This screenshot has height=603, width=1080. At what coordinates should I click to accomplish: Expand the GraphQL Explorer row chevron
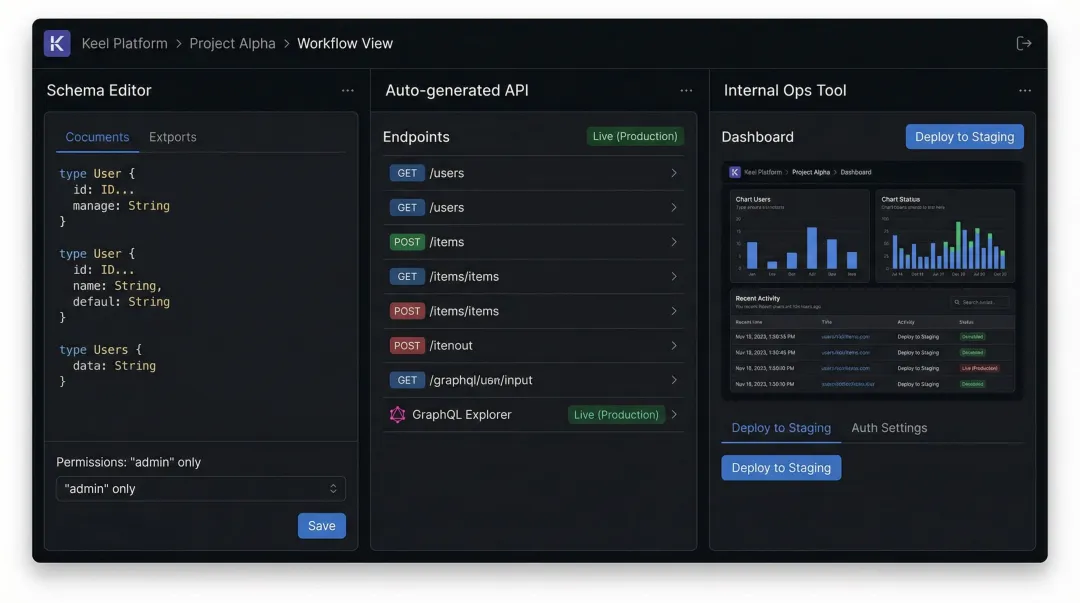(x=676, y=414)
